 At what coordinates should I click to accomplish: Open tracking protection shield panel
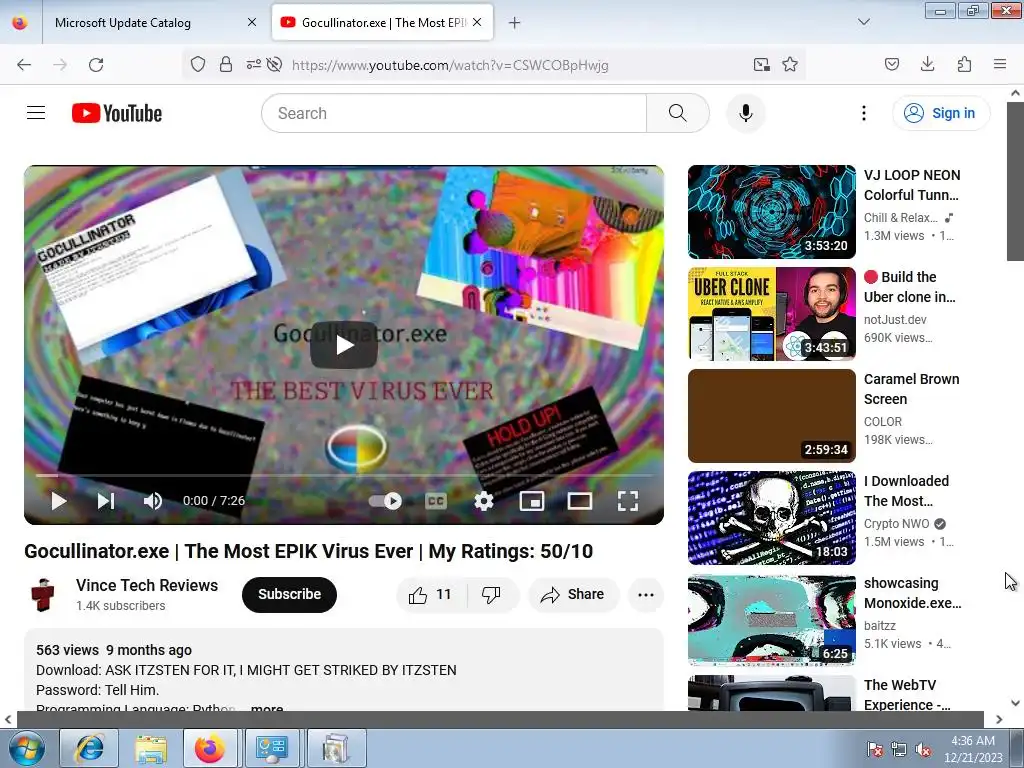(198, 65)
